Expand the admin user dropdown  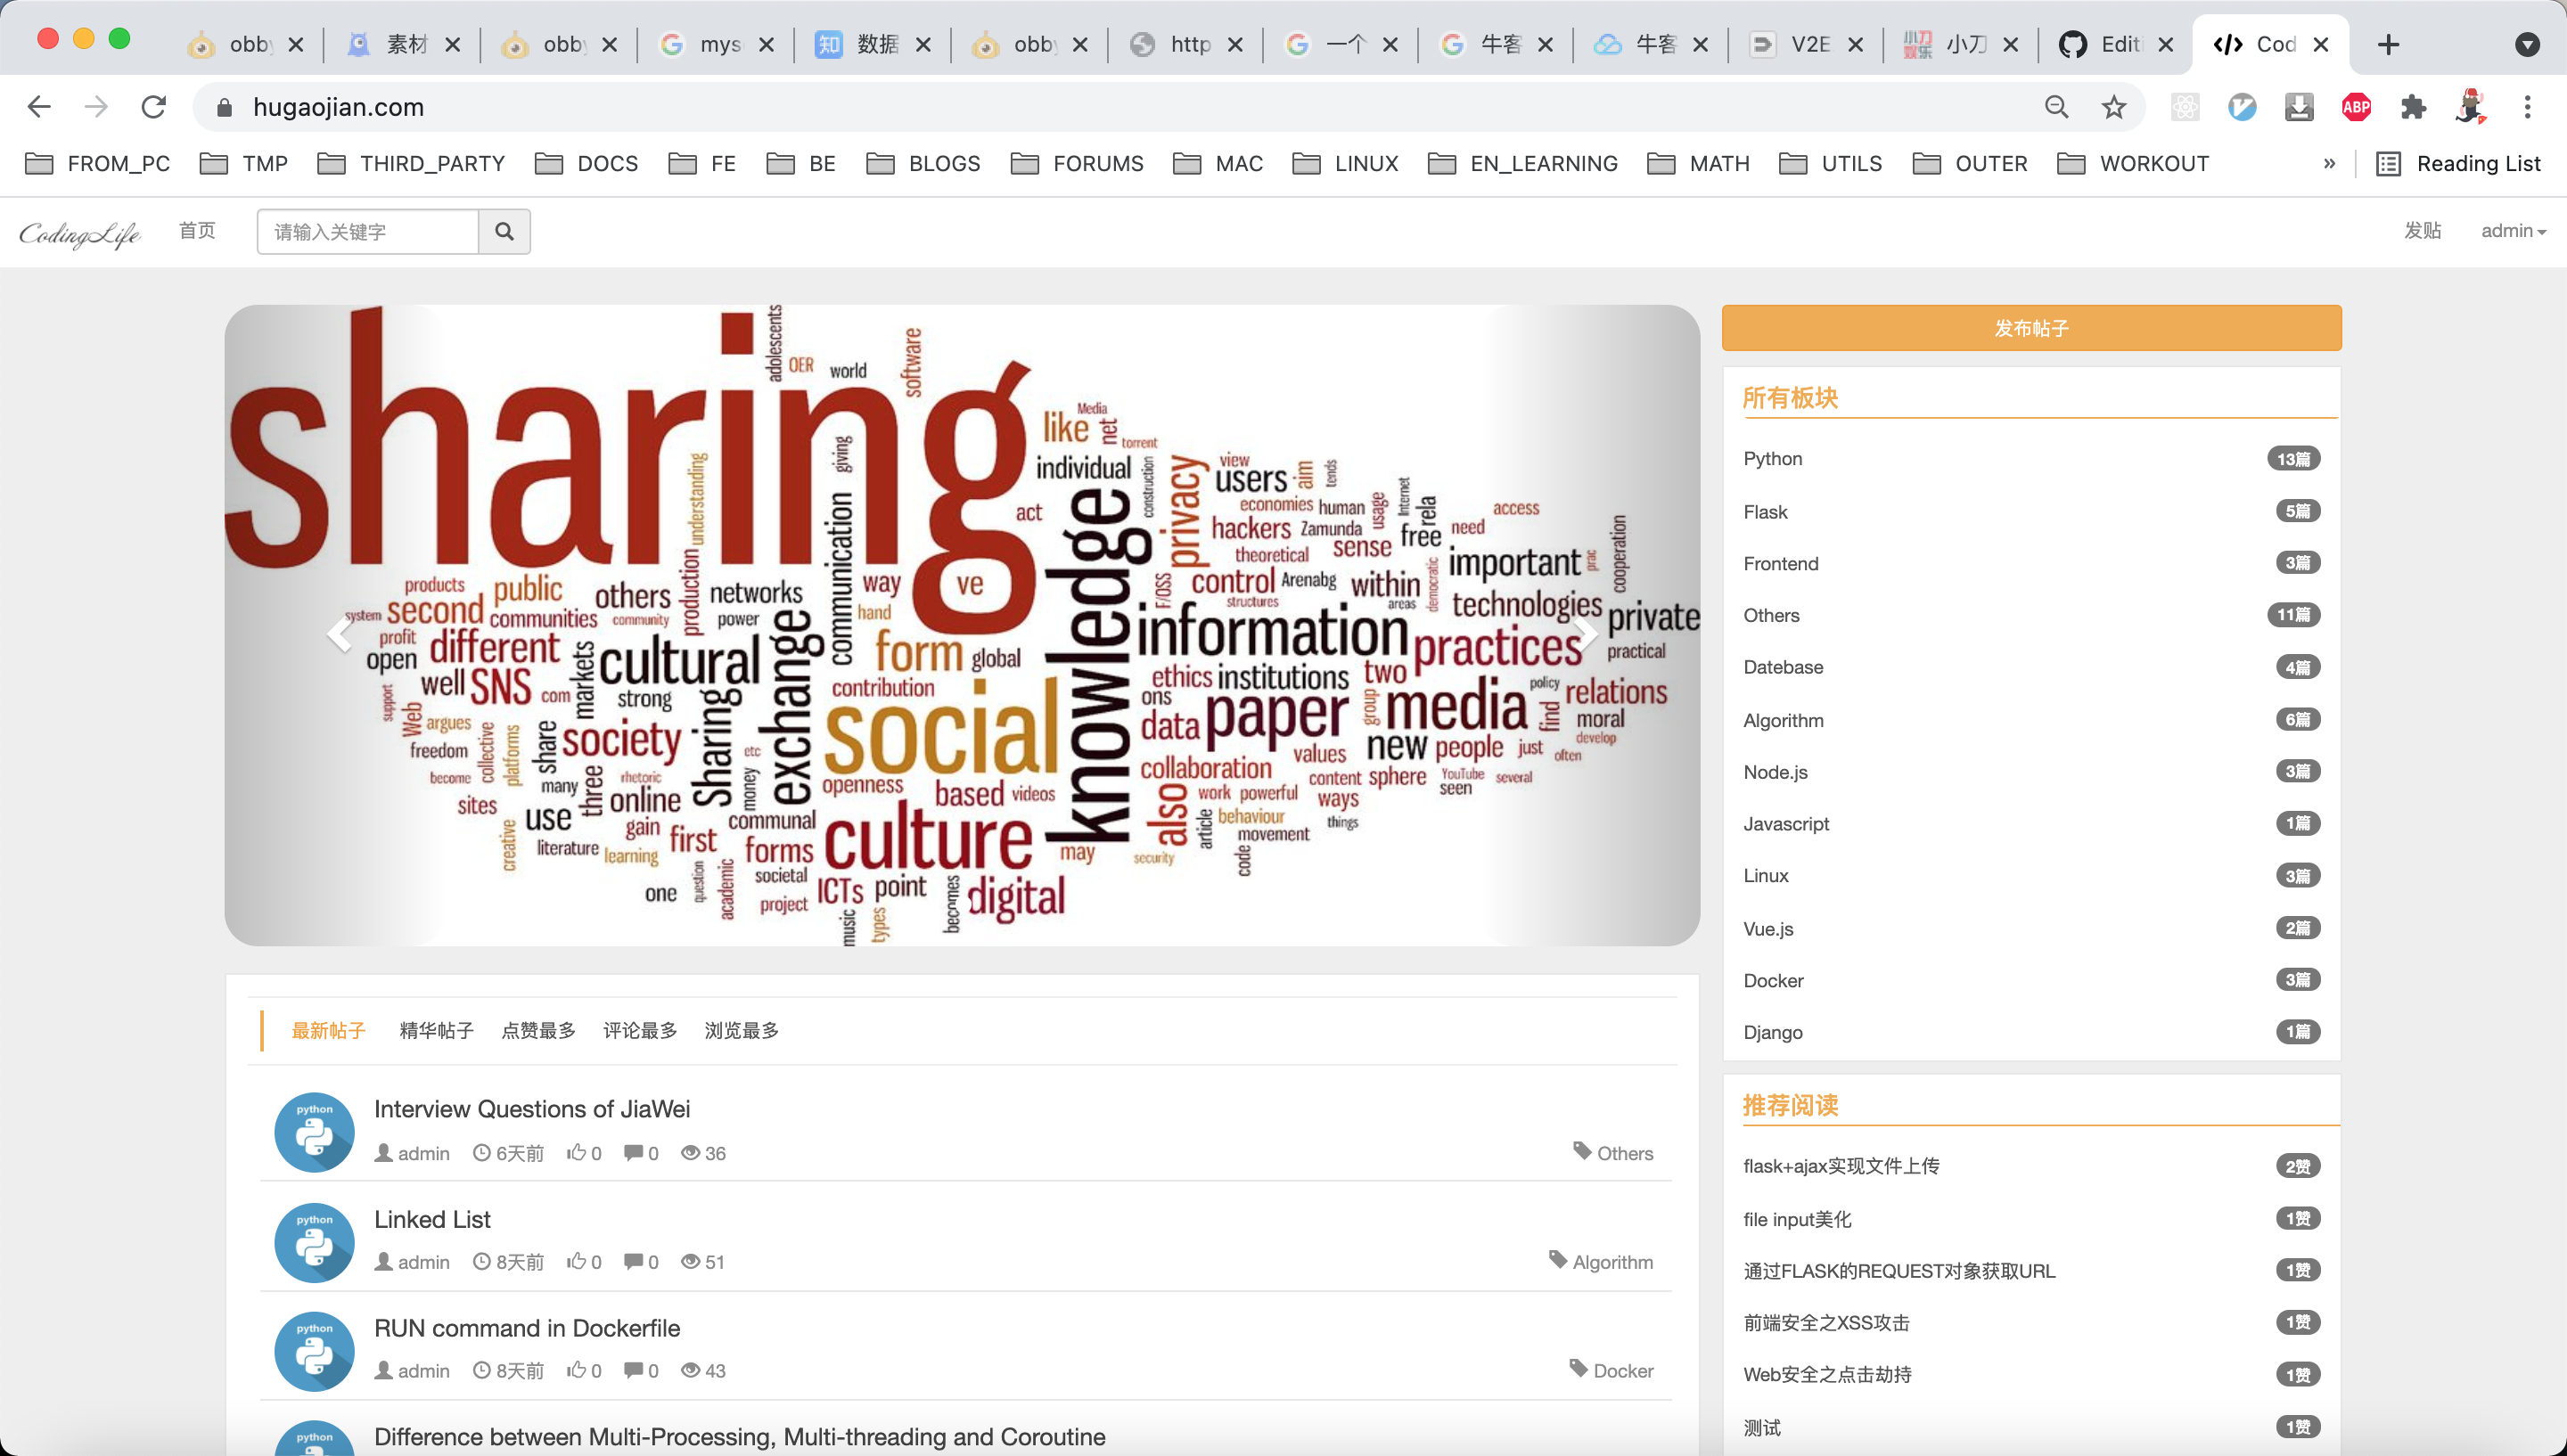coord(2511,231)
